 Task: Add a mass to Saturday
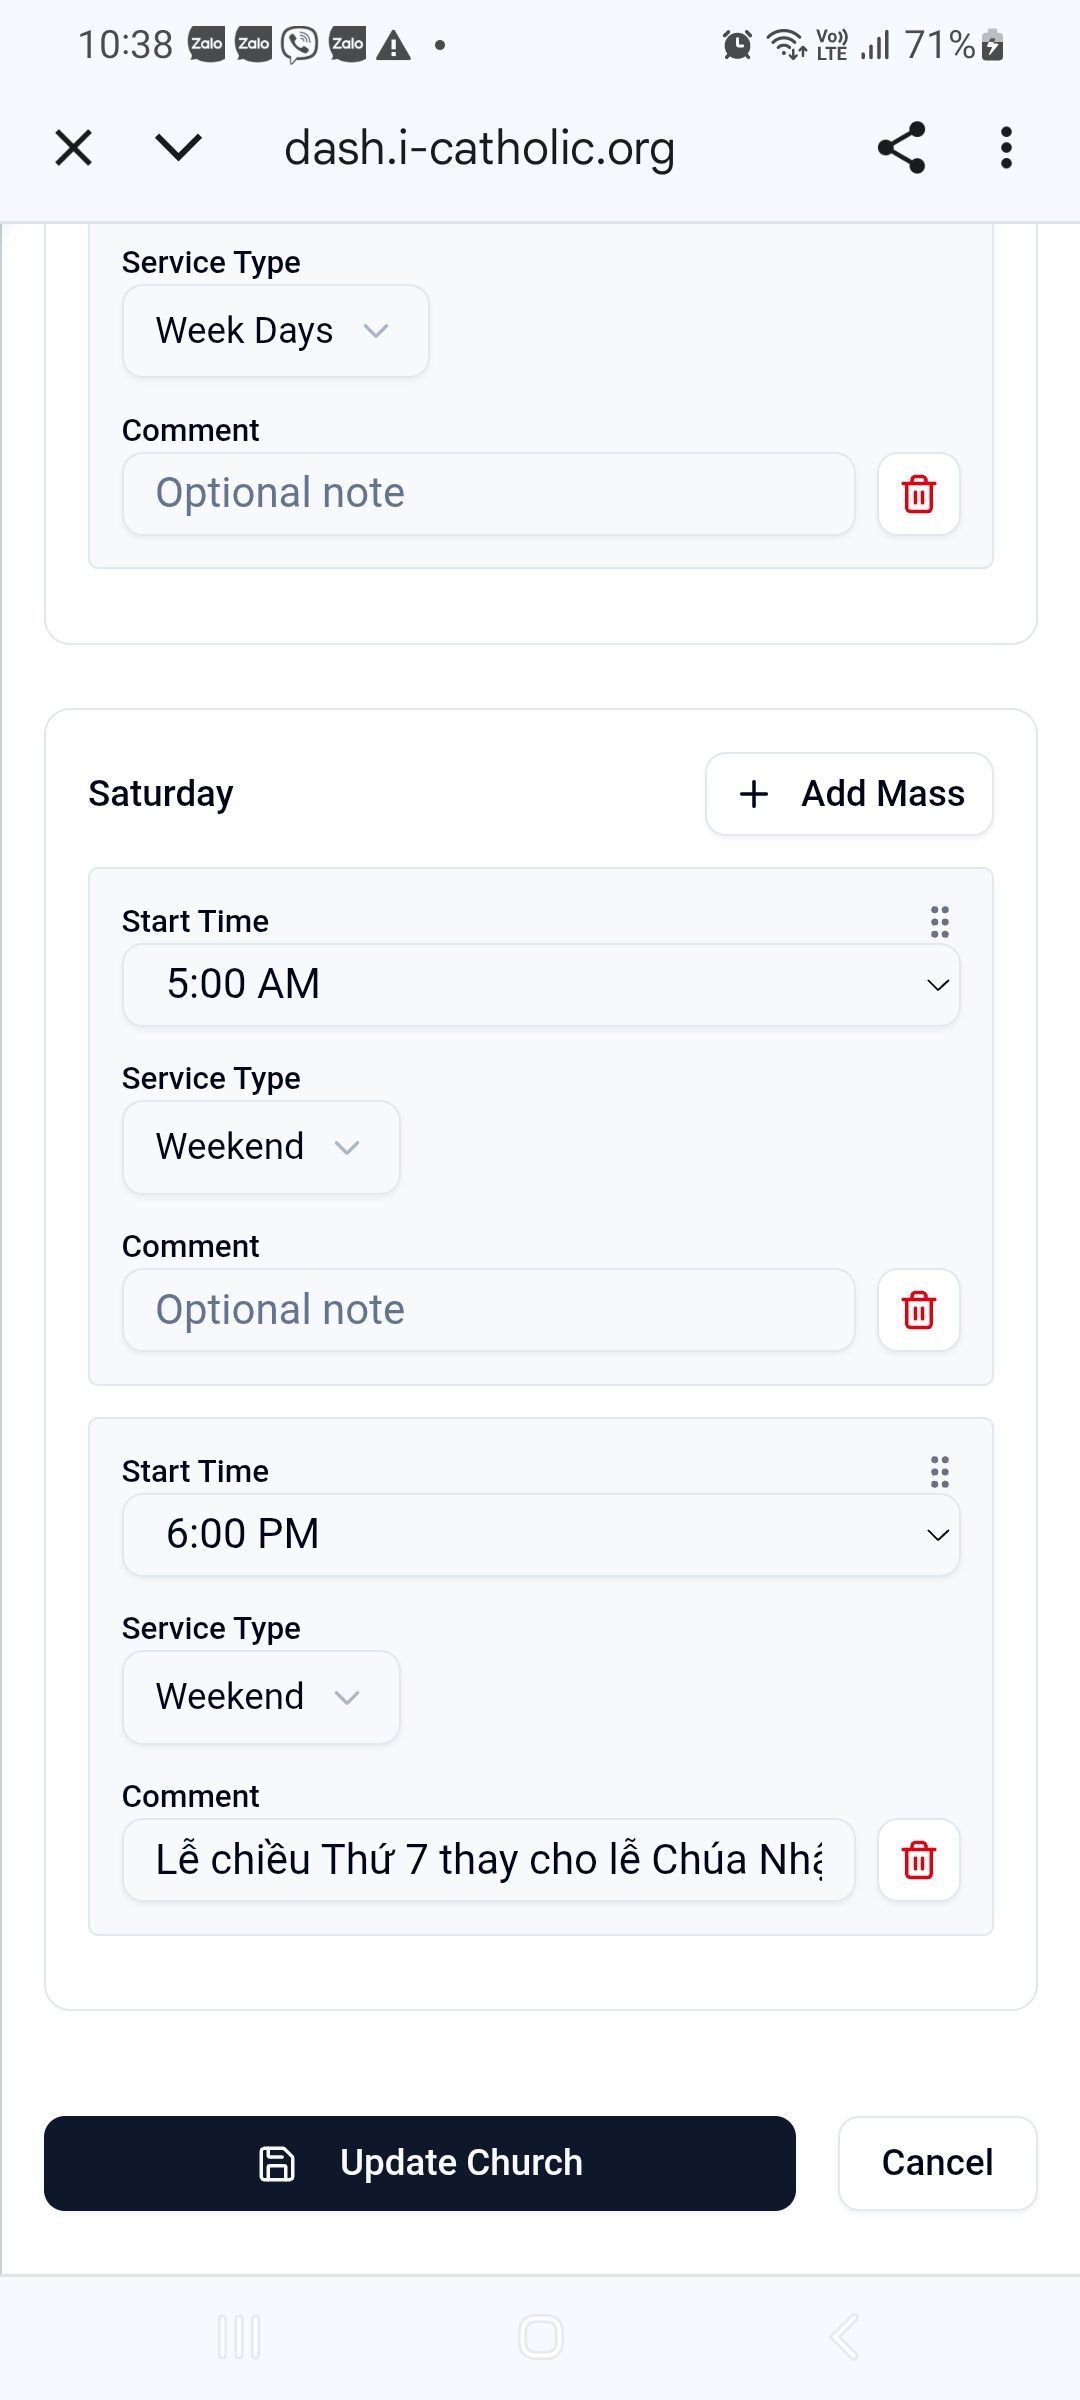849,794
